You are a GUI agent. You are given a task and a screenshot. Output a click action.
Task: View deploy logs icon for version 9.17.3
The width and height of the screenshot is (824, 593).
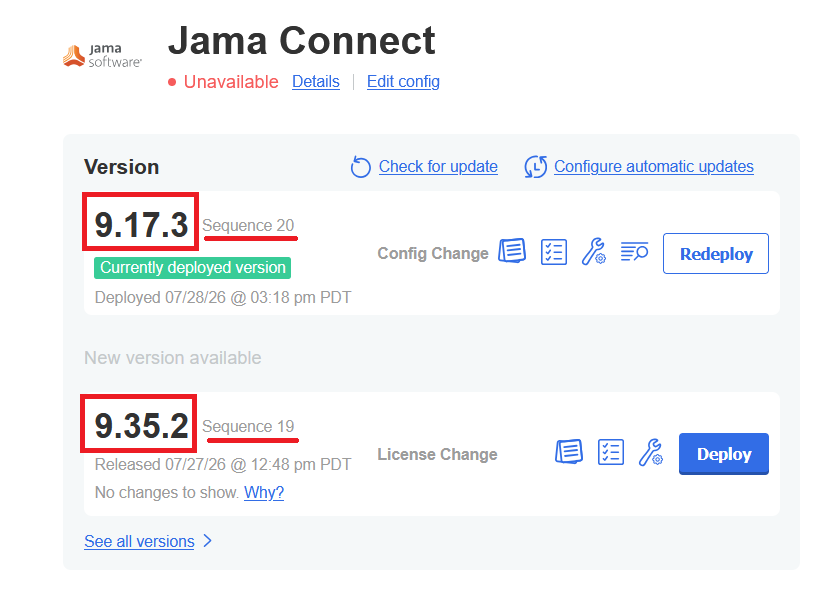(634, 251)
